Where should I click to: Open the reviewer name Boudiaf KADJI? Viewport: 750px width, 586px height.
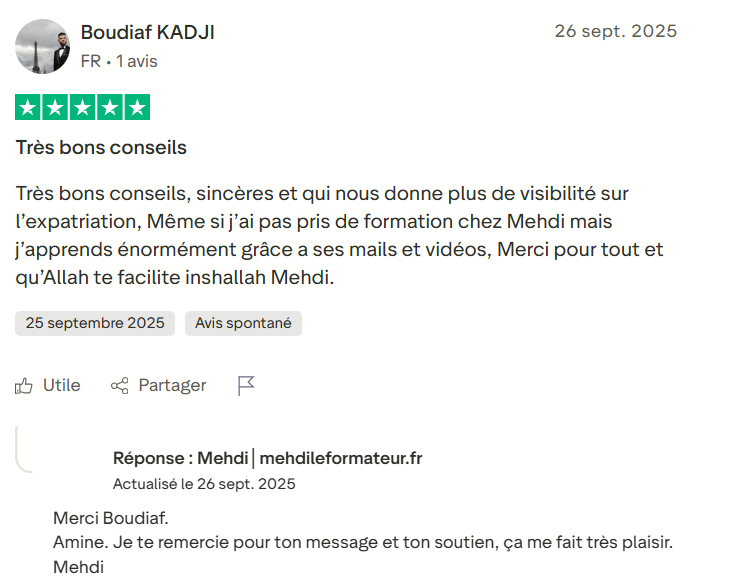click(147, 32)
